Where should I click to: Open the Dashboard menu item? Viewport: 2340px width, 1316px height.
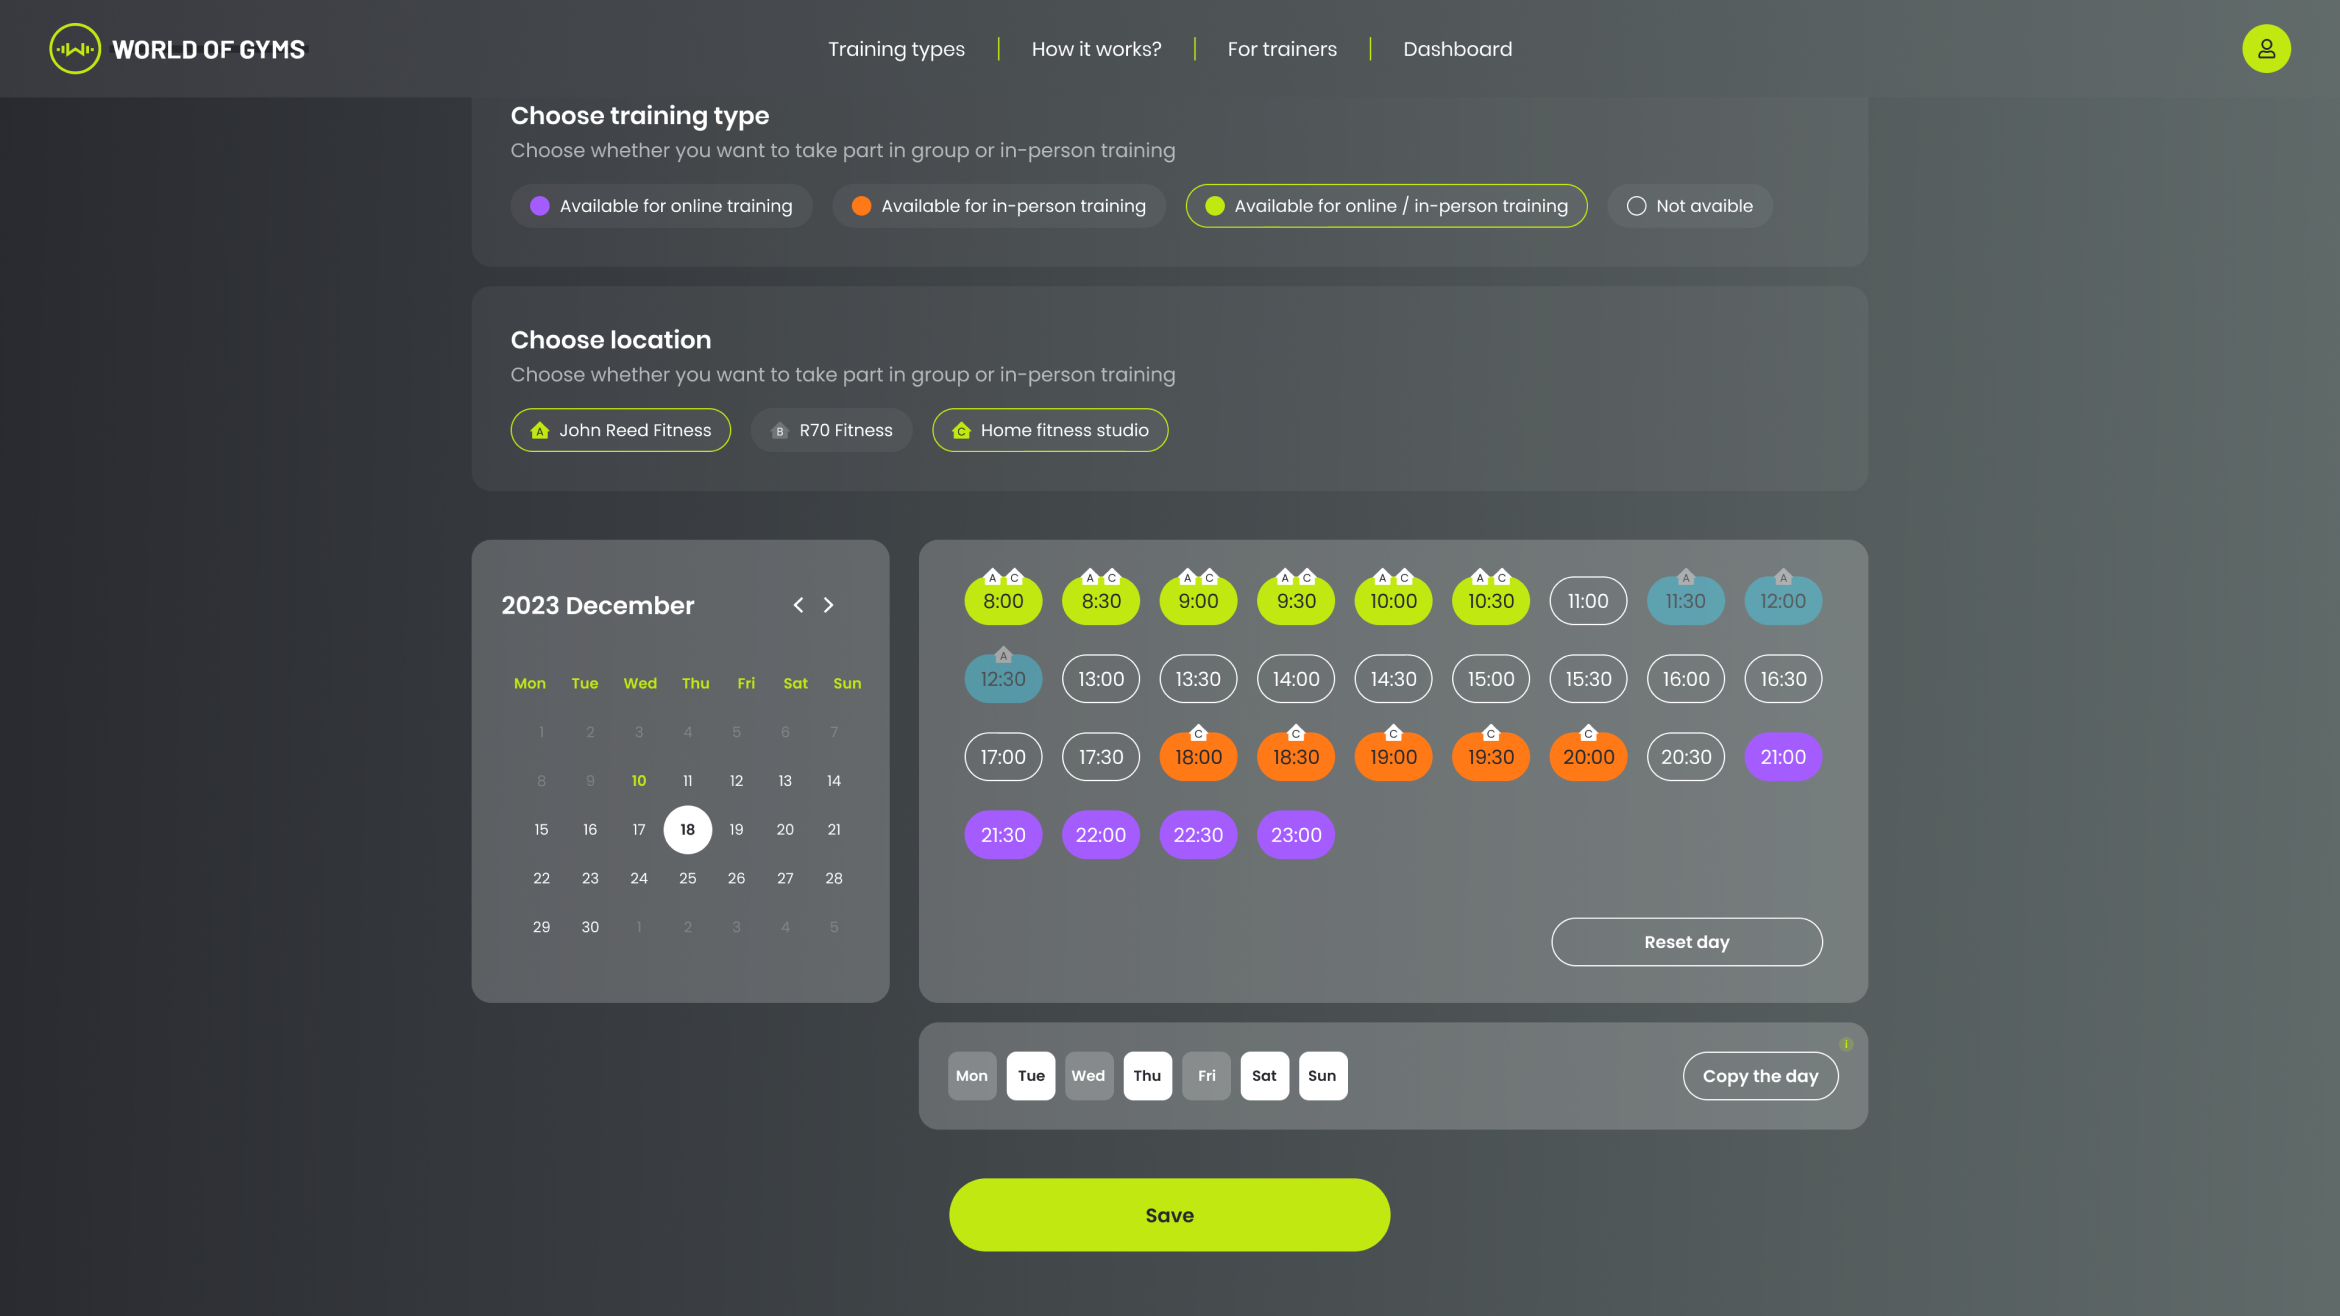[1457, 48]
